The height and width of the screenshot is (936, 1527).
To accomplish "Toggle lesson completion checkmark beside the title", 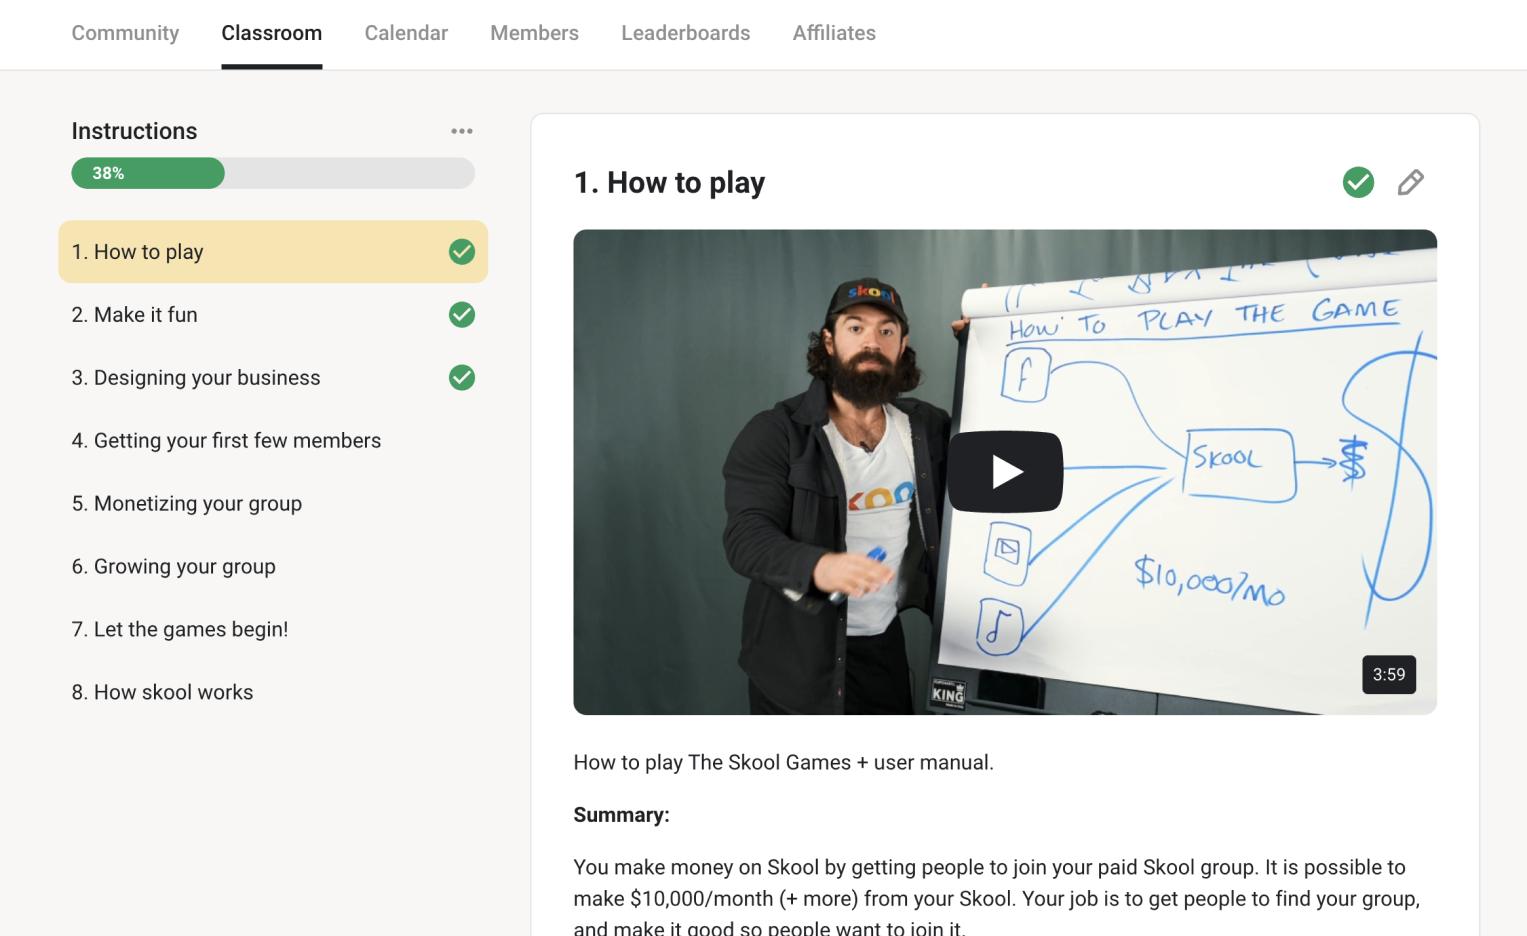I will point(1357,182).
